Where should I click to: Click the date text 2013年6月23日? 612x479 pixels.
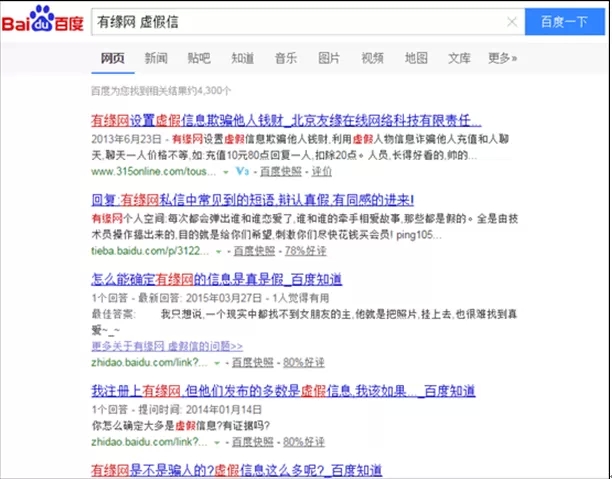pyautogui.click(x=126, y=139)
